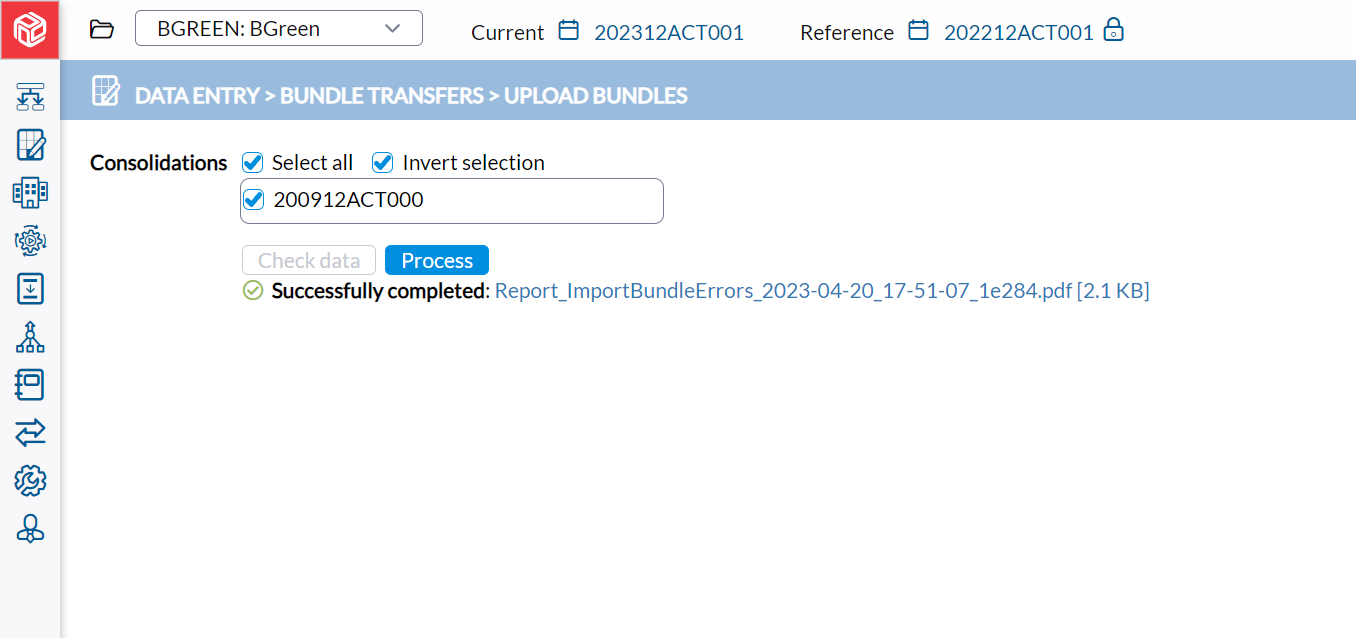Open the hierarchy tree sidebar icon

coord(31,337)
